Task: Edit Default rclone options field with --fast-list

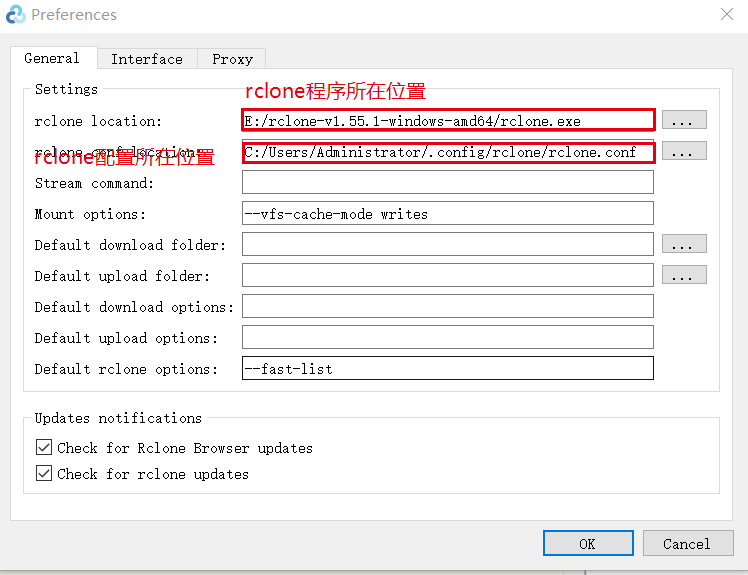Action: coord(448,368)
